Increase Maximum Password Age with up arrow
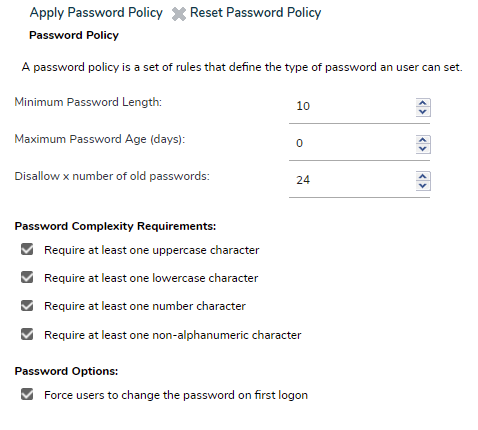Viewport: 478px width, 430px height. click(423, 140)
